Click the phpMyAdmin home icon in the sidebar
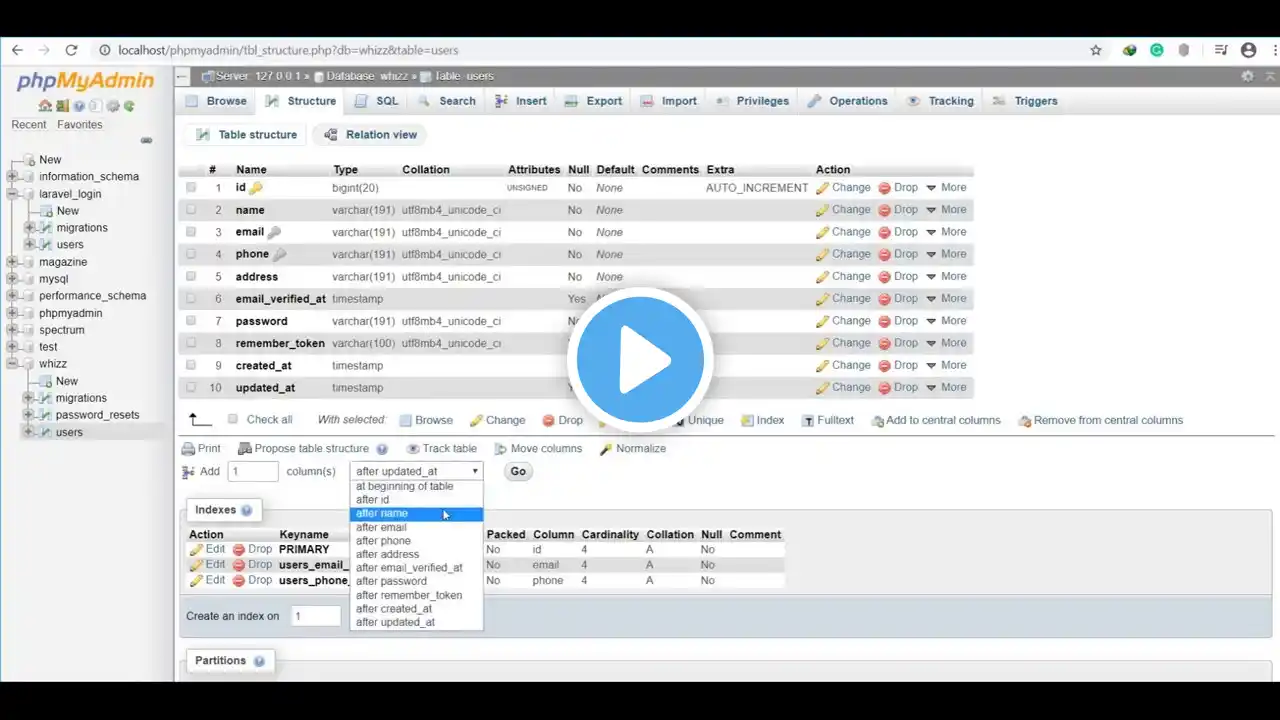Screen dimensions: 1280x720 coord(45,106)
